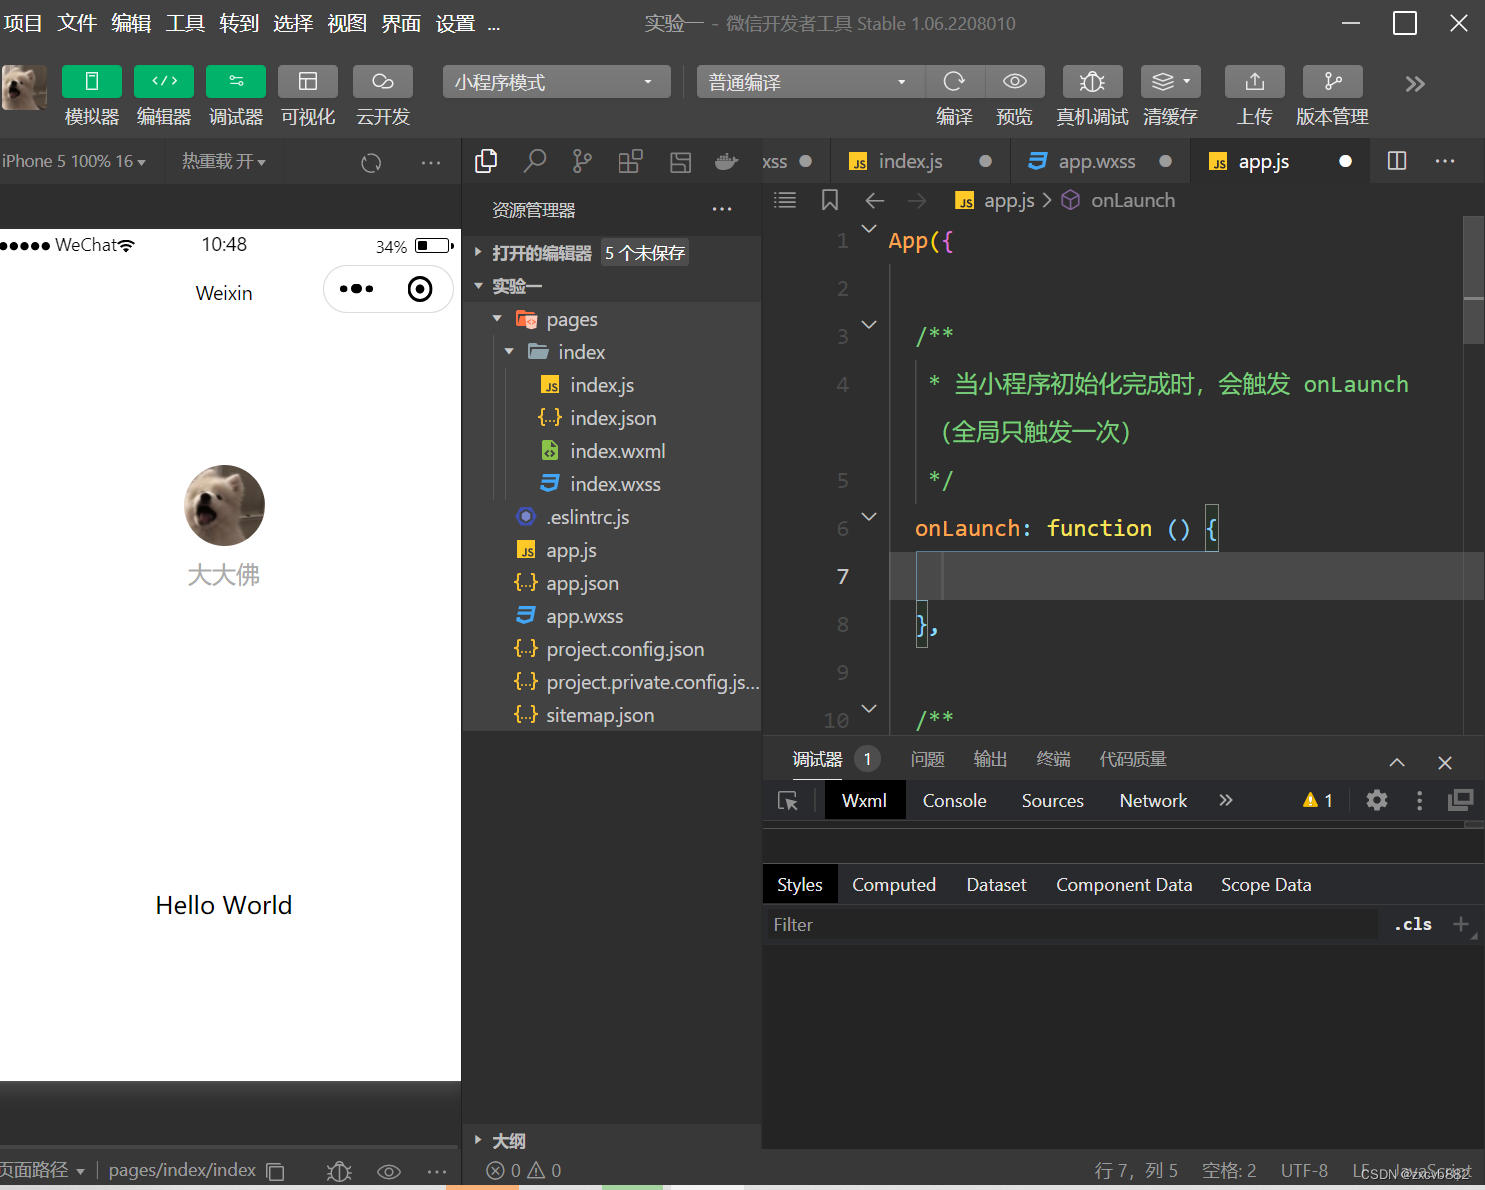The width and height of the screenshot is (1485, 1190).
Task: Open app.json in file tree
Action: point(611,583)
